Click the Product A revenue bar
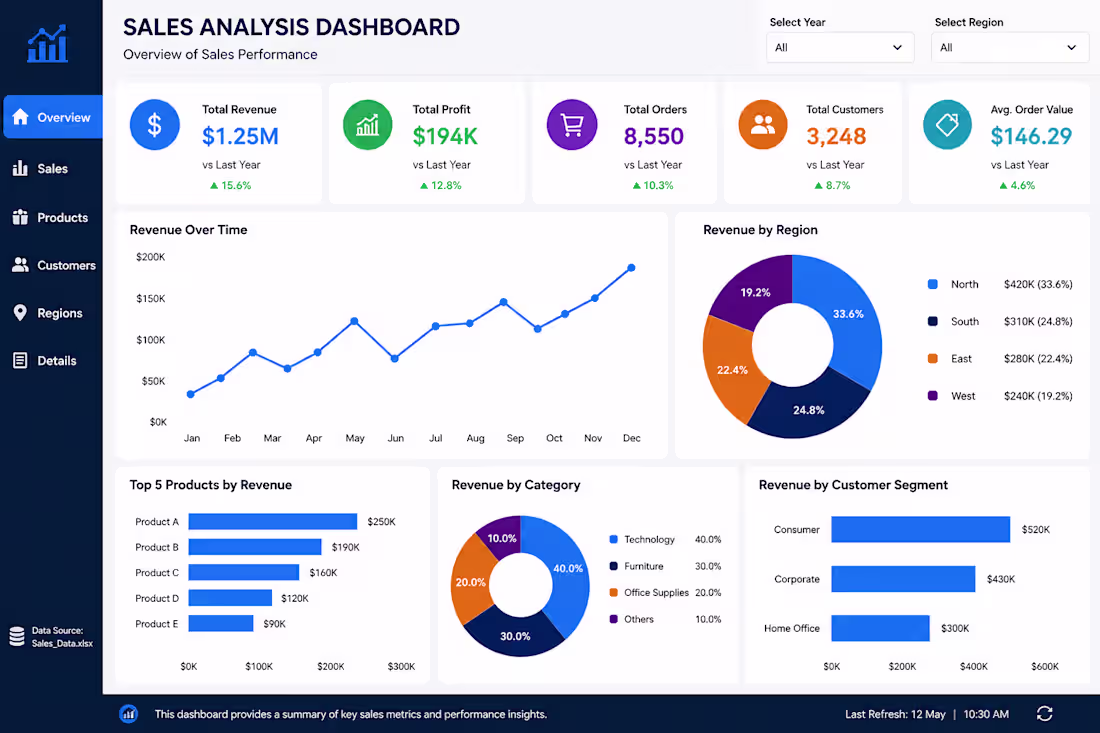Screen dimensions: 1100x733 [x=273, y=521]
